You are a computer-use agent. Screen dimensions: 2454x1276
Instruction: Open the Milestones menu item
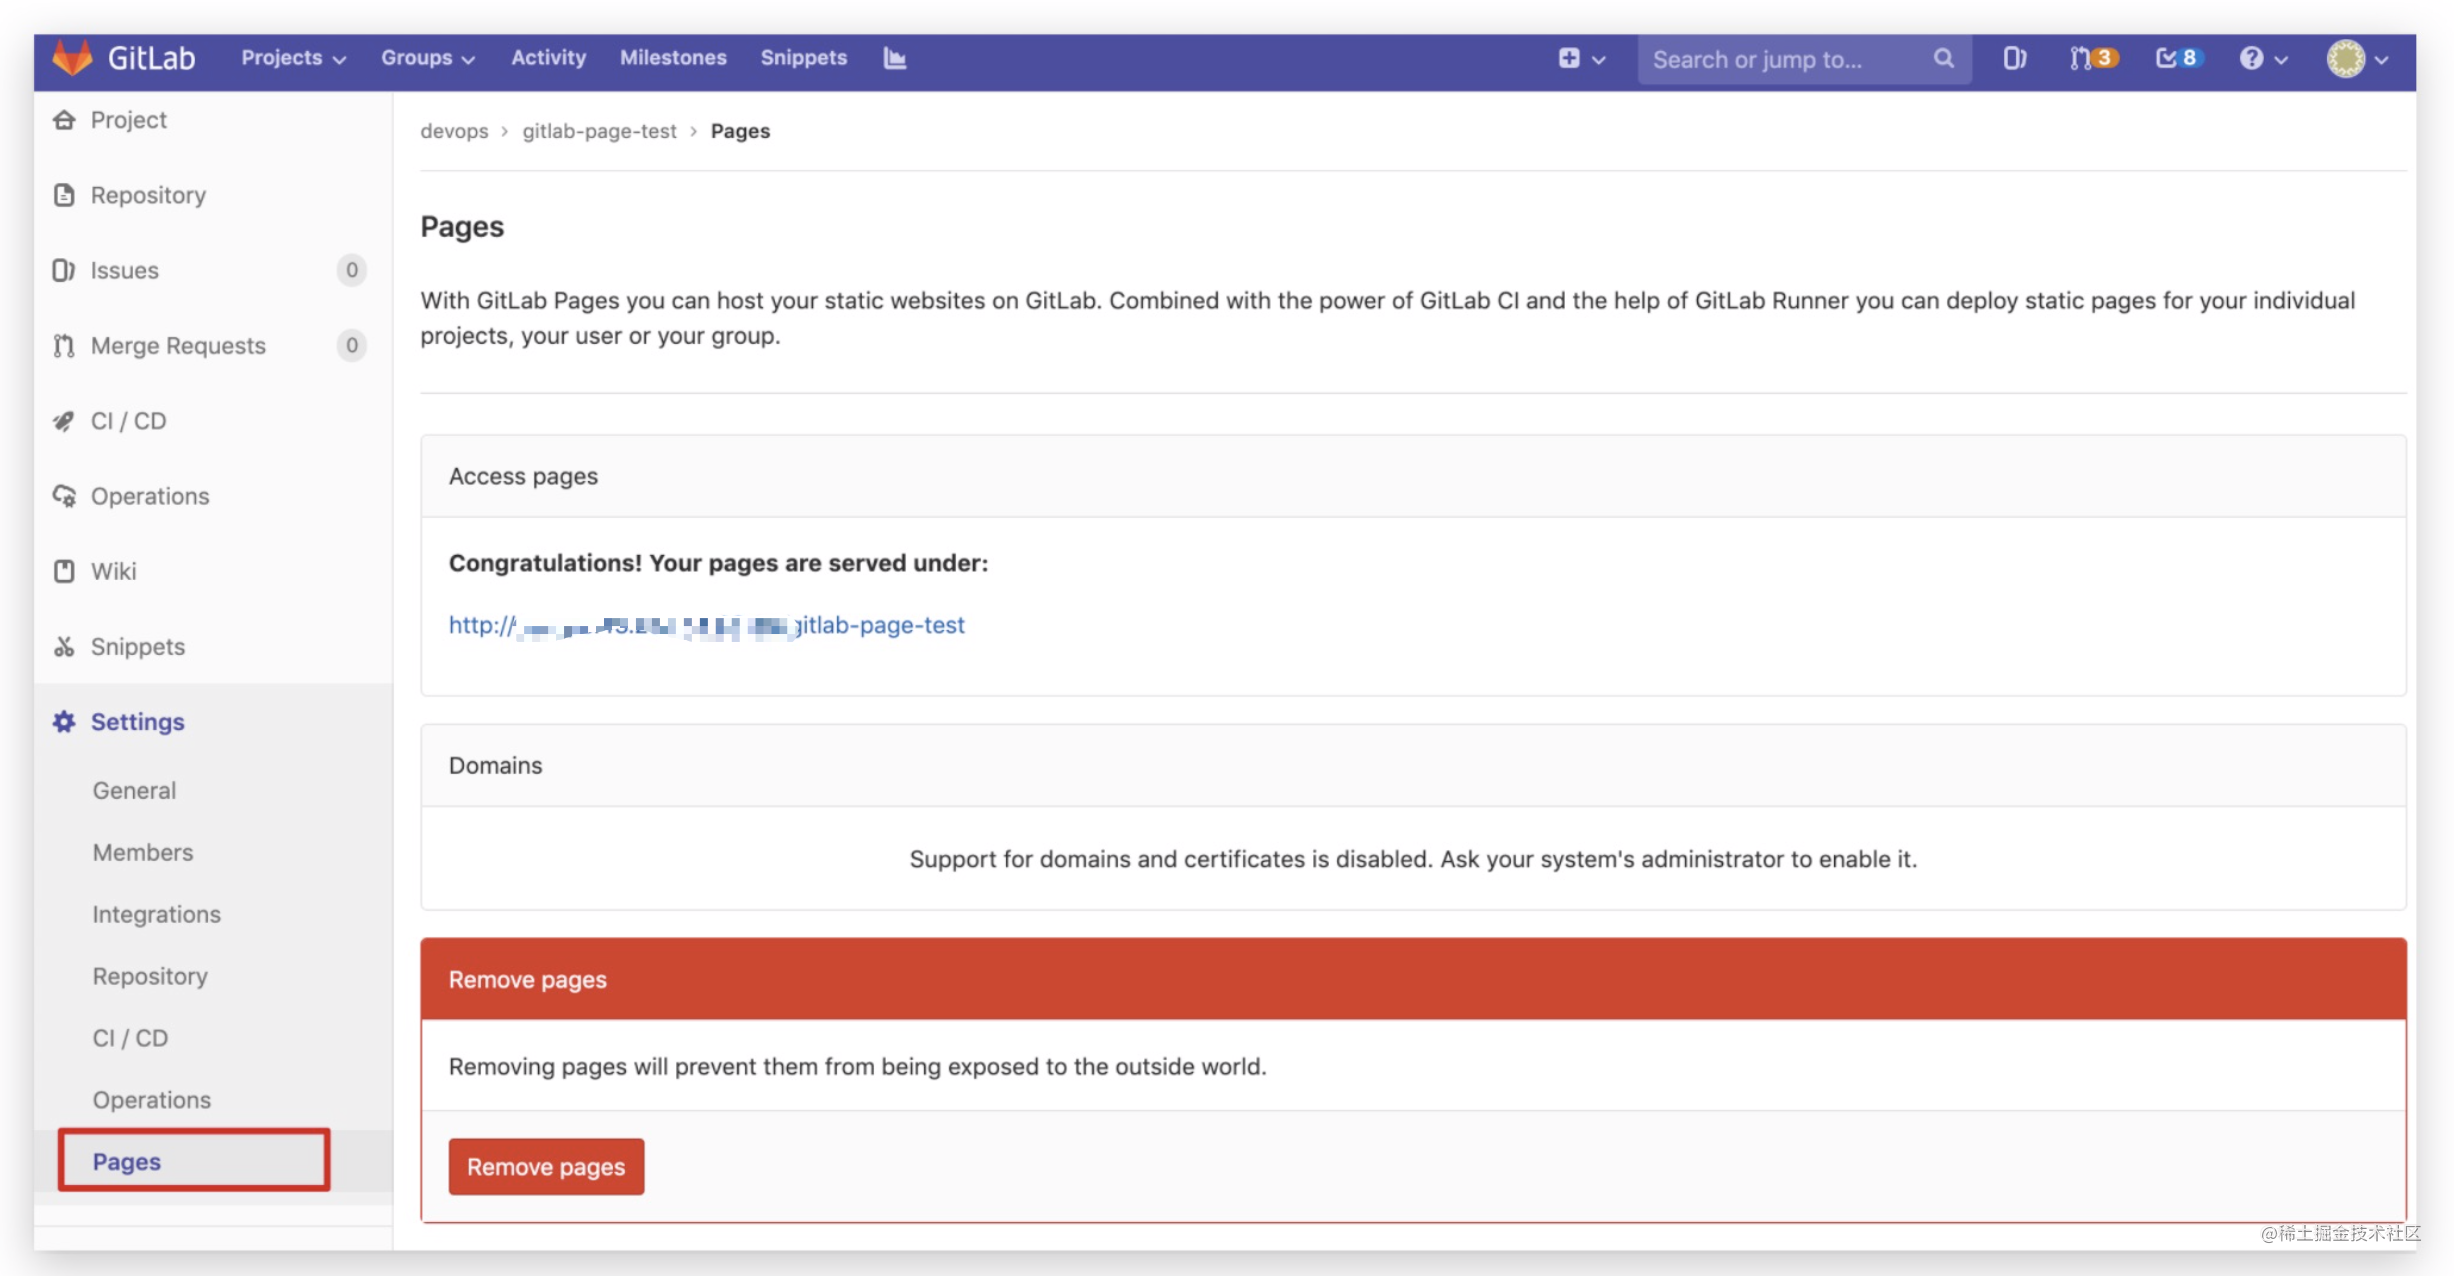coord(673,58)
